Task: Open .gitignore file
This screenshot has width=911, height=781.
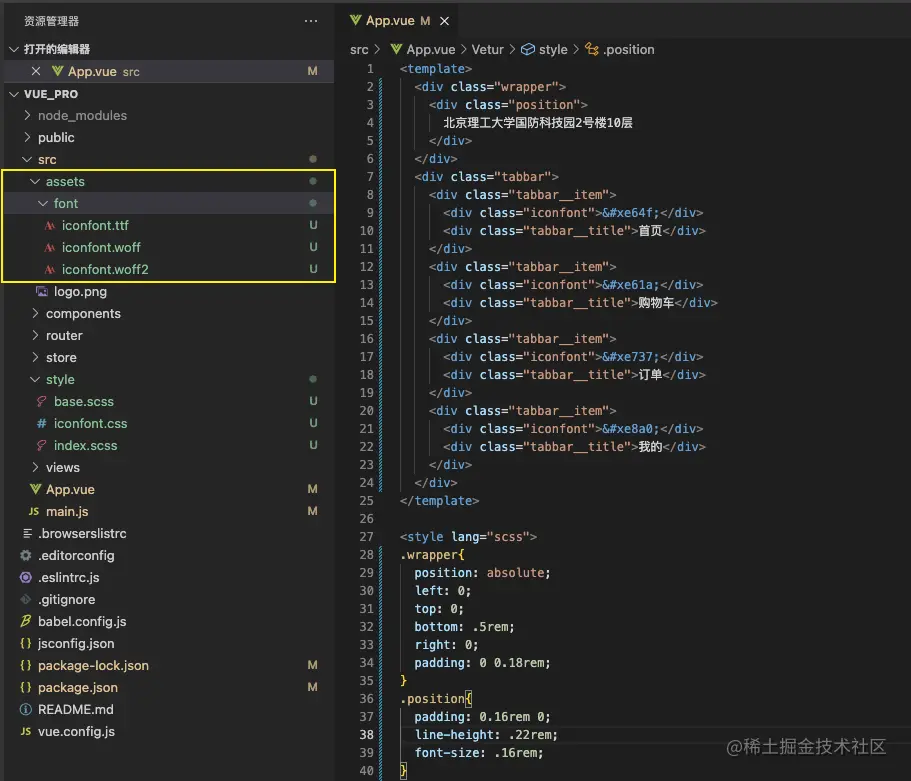Action: coord(66,600)
